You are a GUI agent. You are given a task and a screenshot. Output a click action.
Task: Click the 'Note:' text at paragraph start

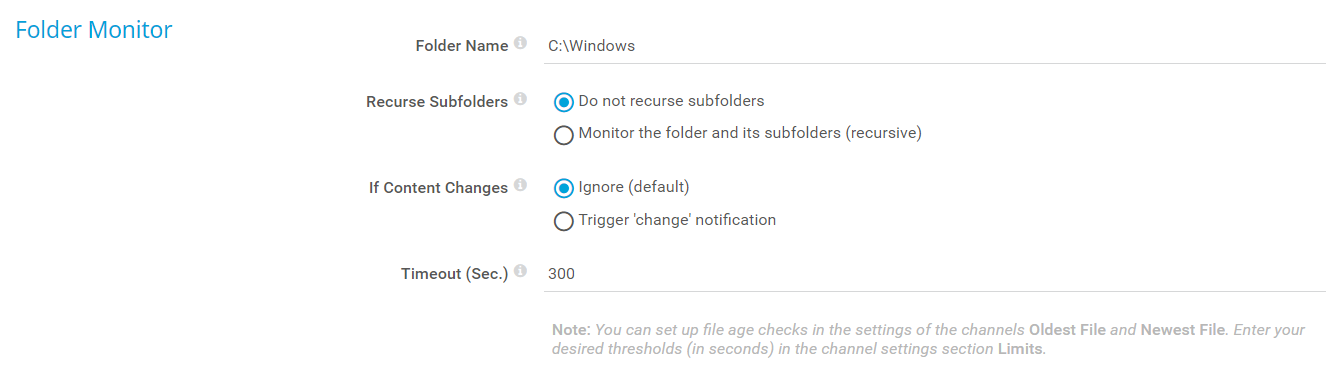click(x=572, y=330)
